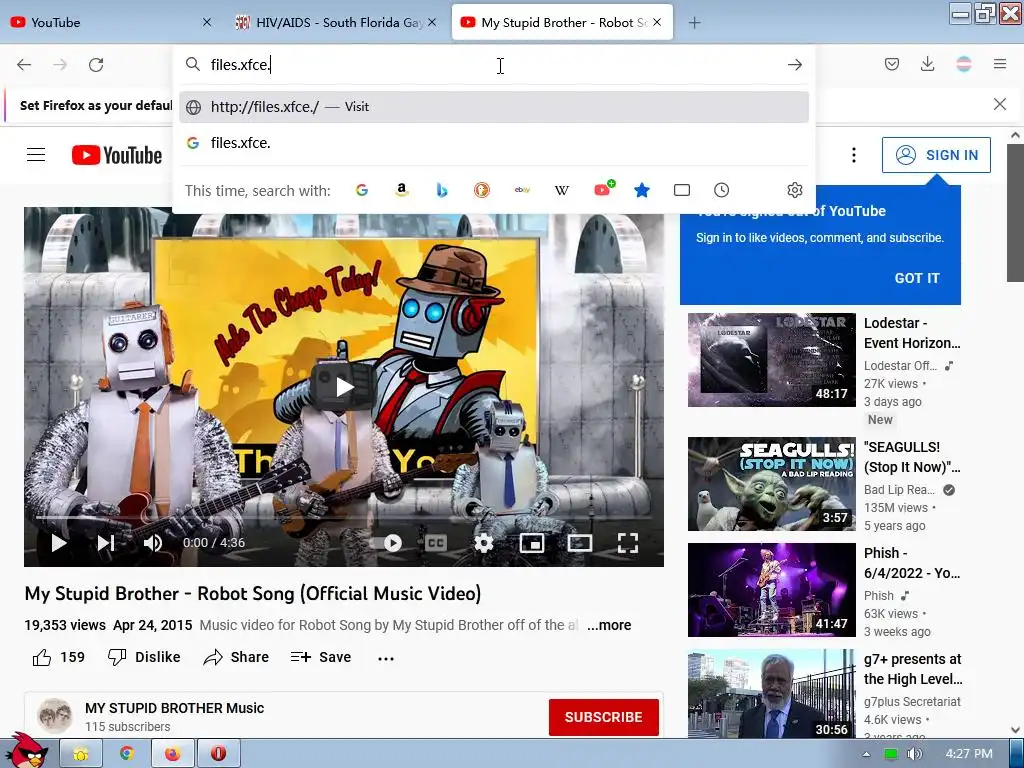Screen dimensions: 1024x768
Task: Search this time with Amazon
Action: (402, 190)
